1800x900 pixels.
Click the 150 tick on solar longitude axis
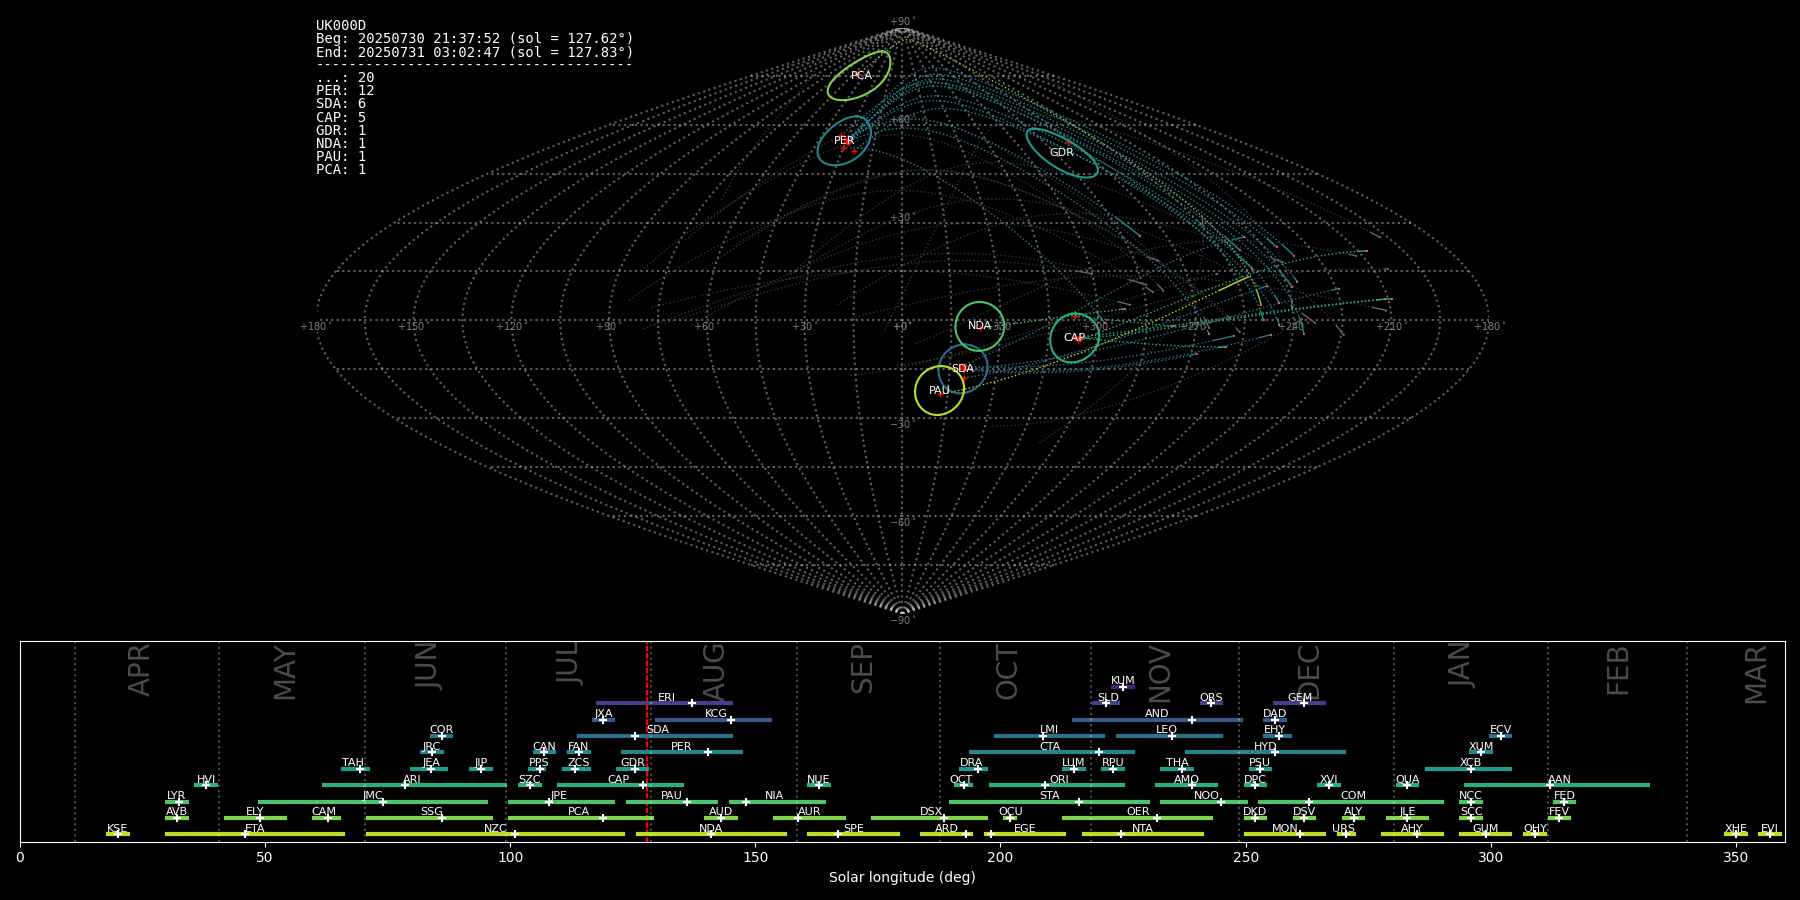click(x=755, y=857)
